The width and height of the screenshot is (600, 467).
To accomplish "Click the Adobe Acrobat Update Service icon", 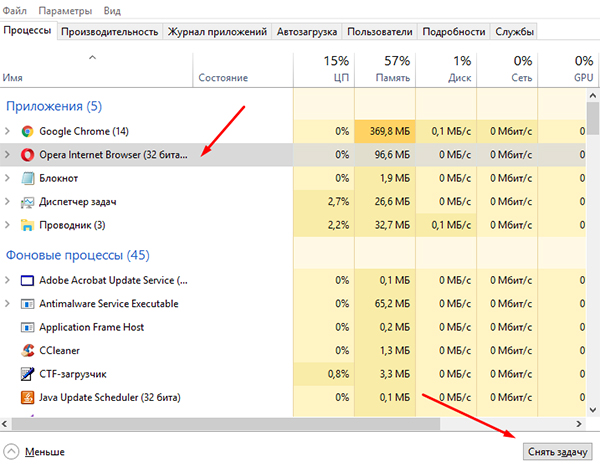I will tap(27, 281).
